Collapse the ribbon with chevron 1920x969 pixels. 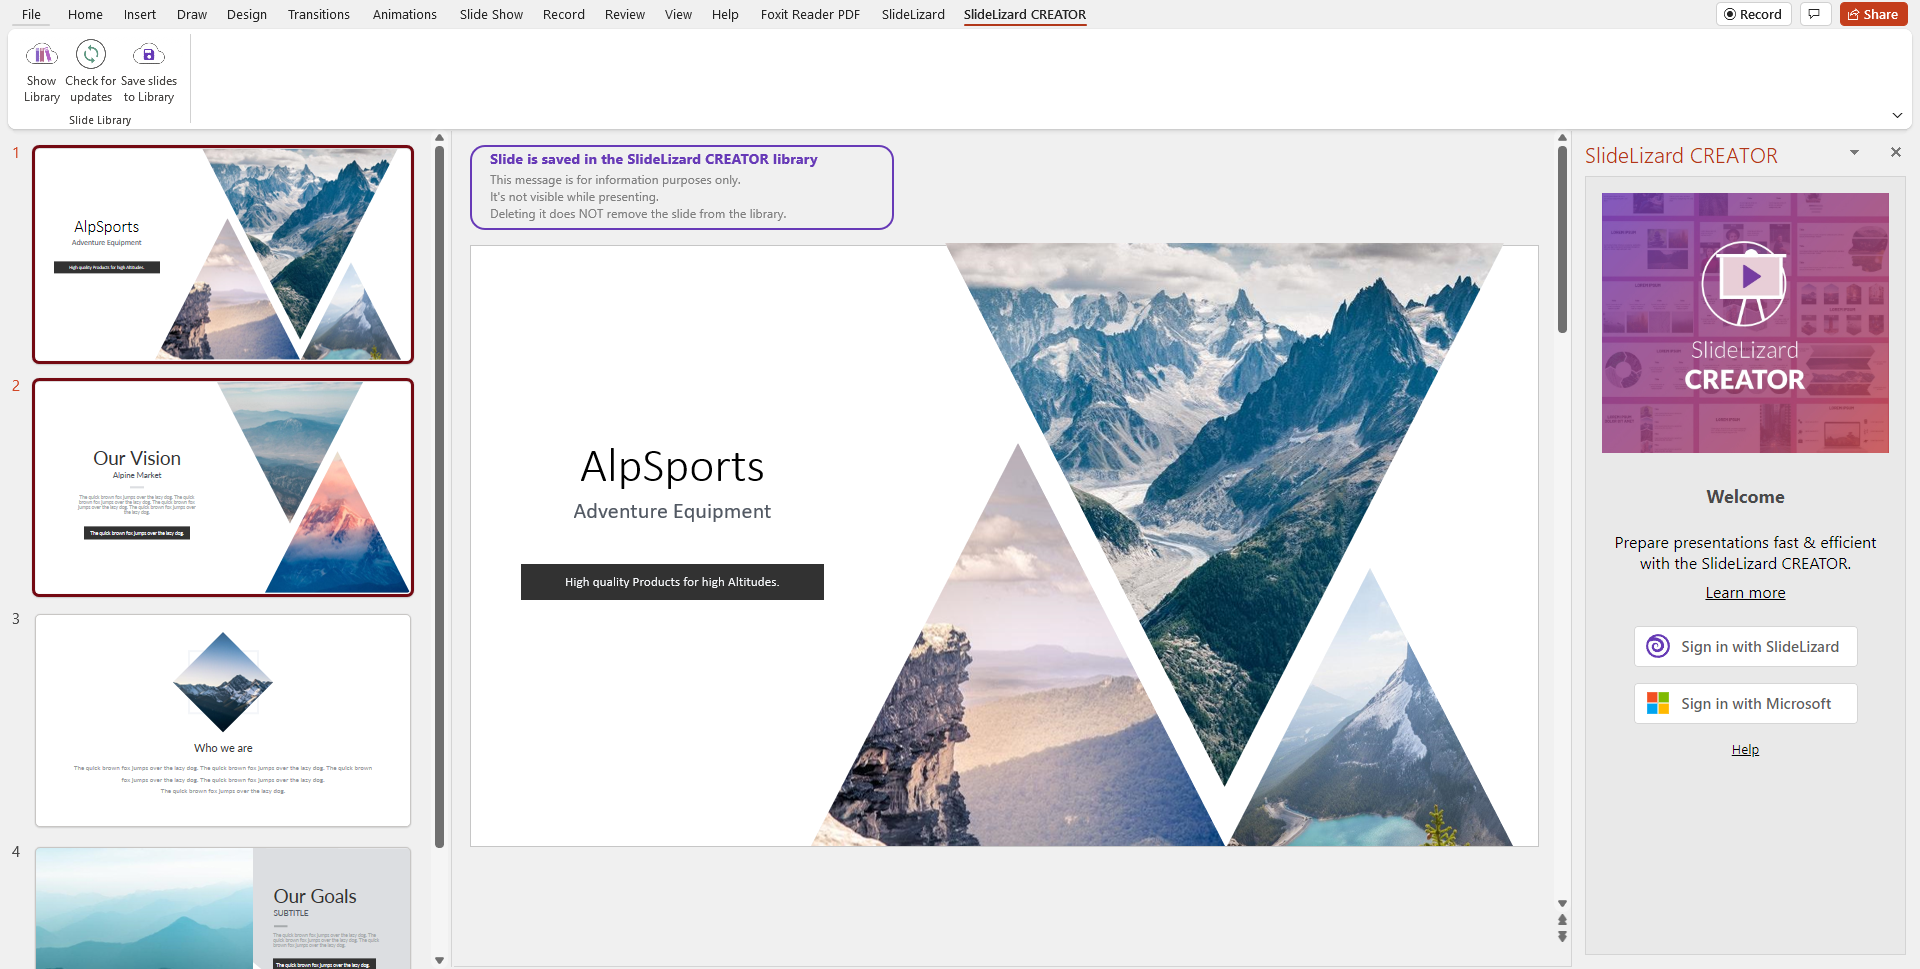click(x=1897, y=116)
